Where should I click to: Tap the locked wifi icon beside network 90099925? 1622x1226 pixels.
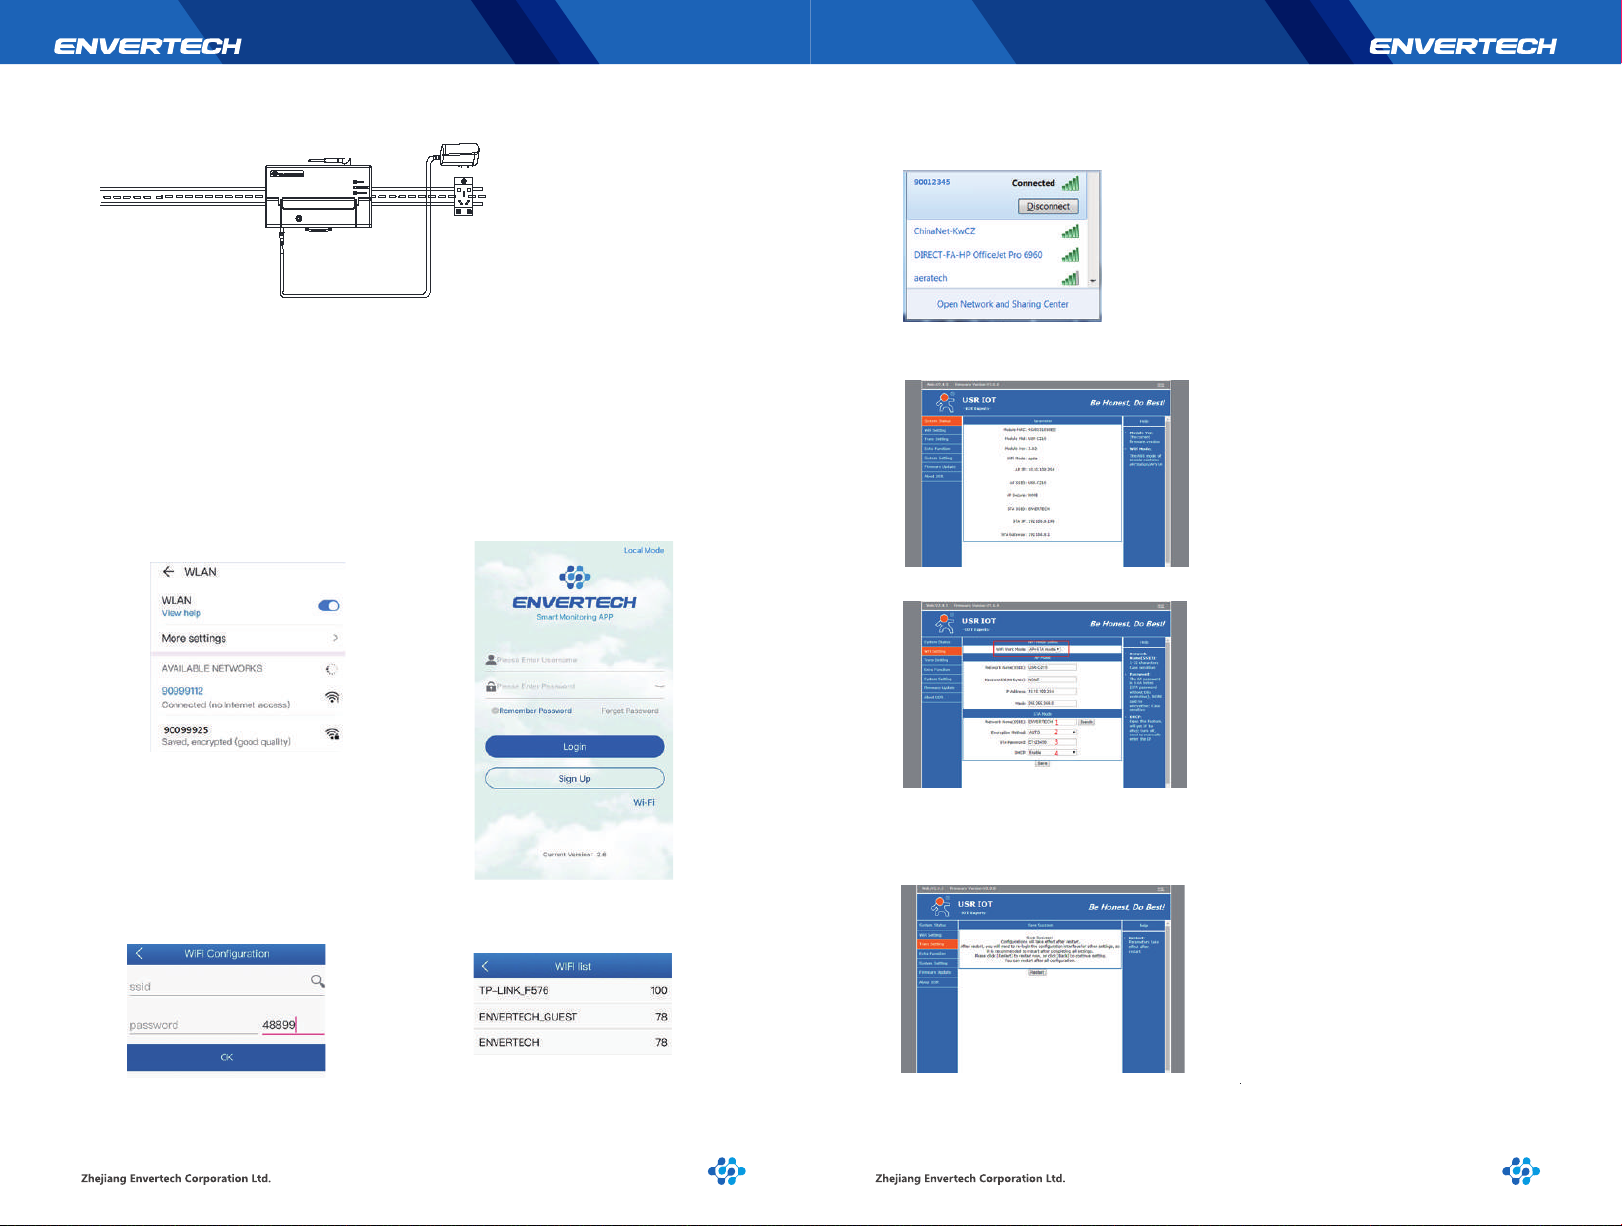pyautogui.click(x=332, y=734)
